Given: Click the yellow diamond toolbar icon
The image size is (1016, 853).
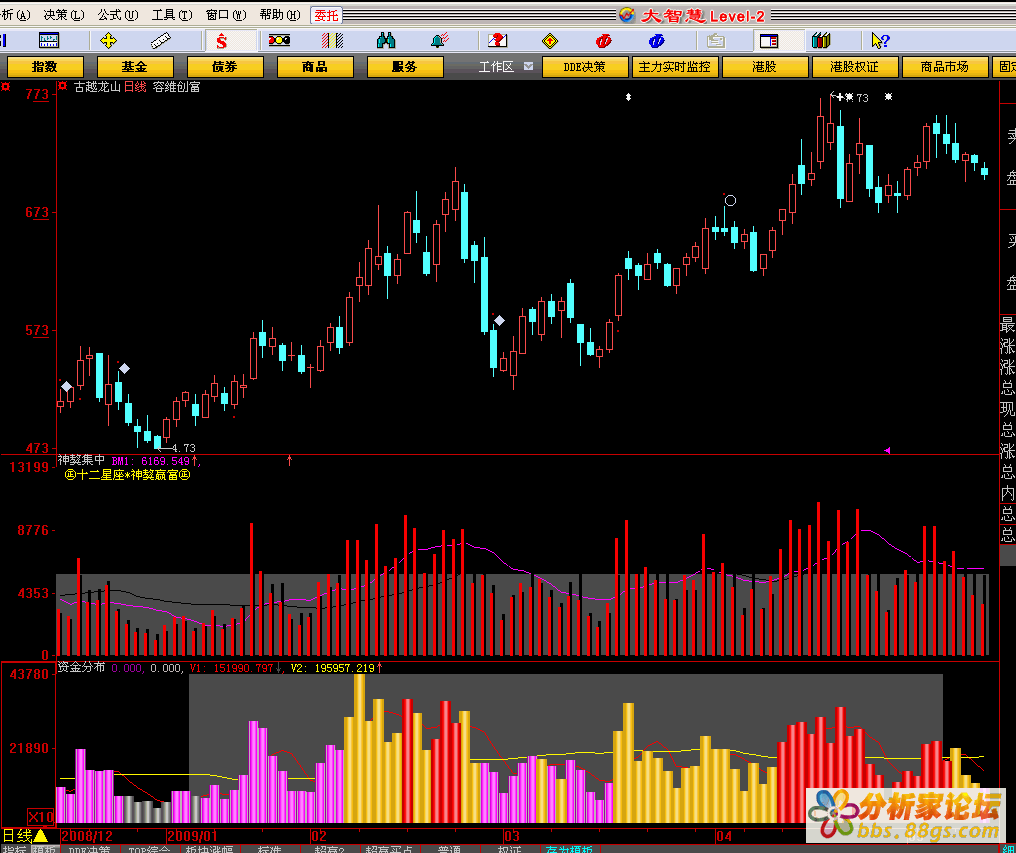Looking at the screenshot, I should [550, 41].
